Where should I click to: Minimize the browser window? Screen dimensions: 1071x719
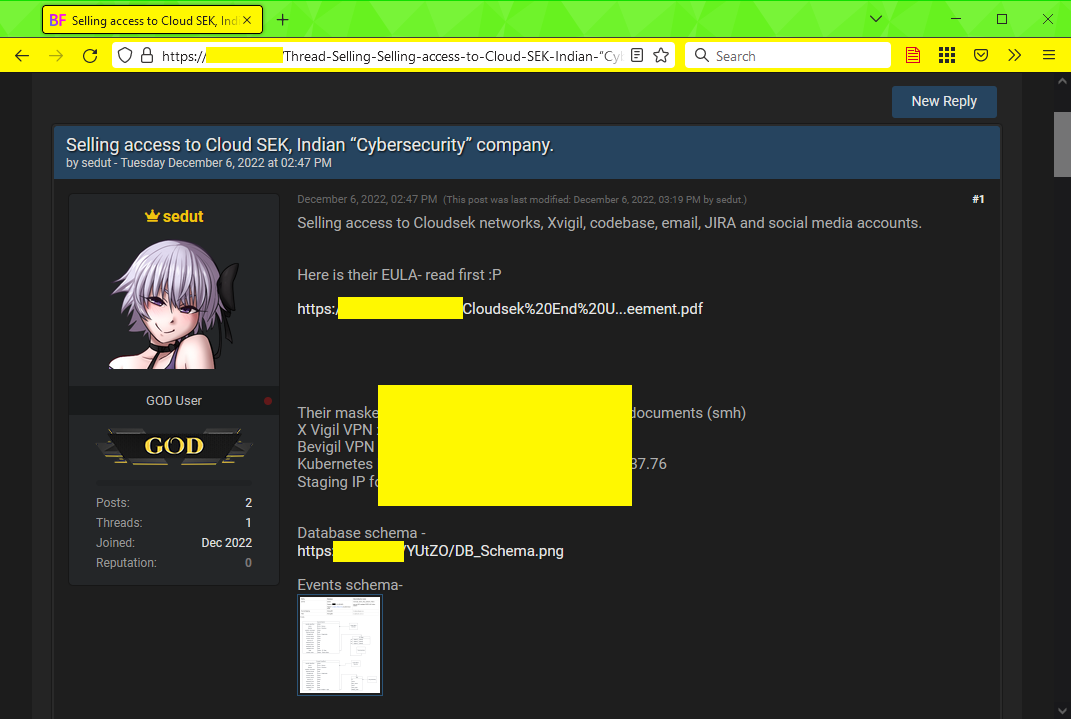point(956,19)
